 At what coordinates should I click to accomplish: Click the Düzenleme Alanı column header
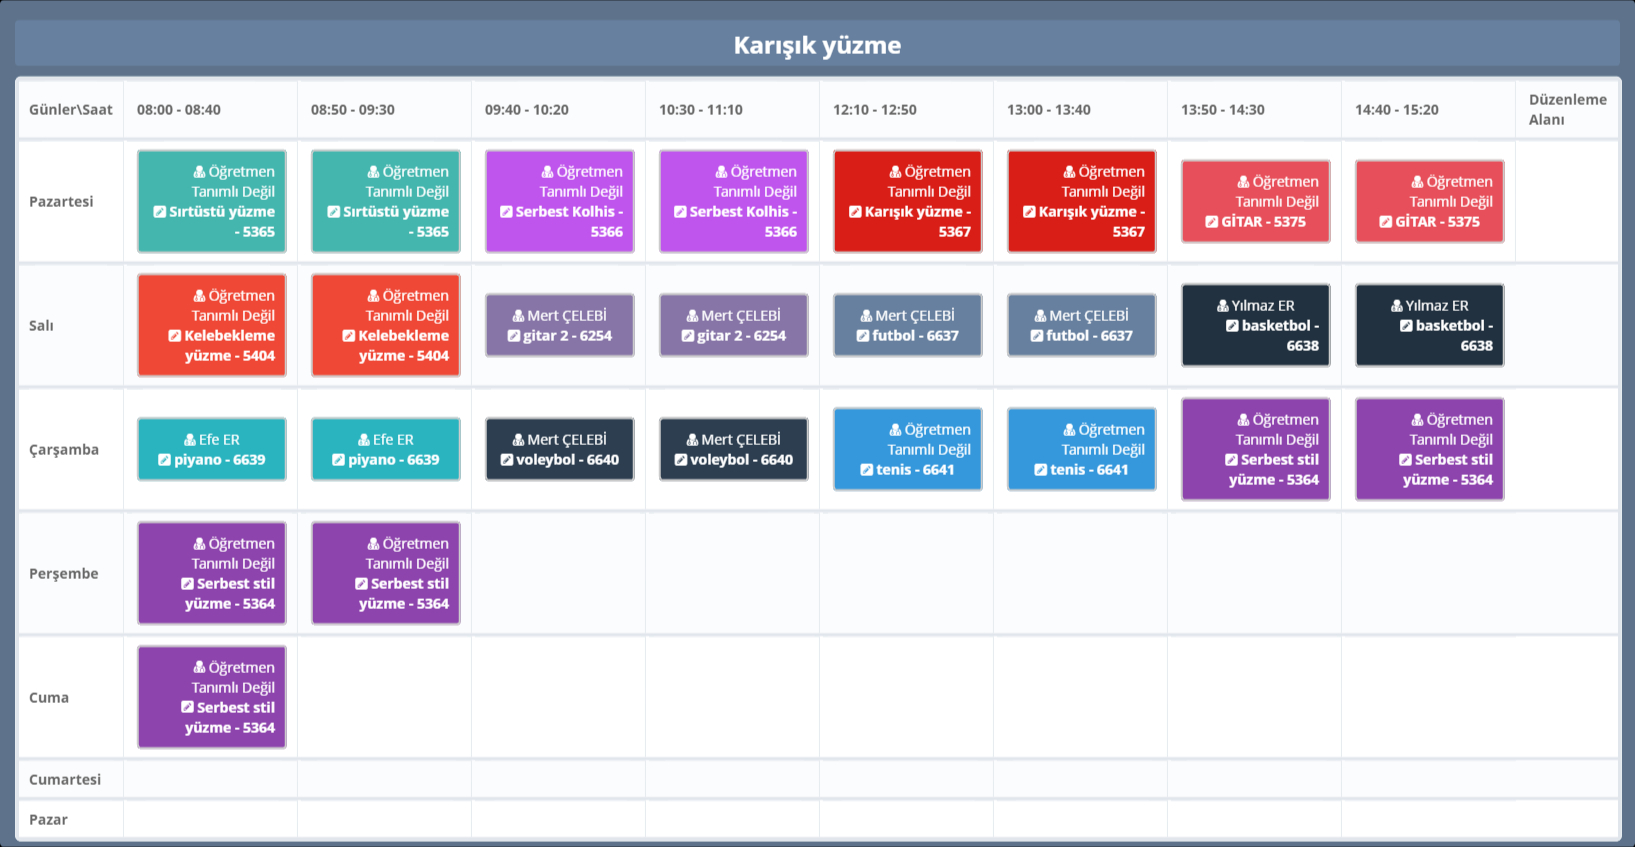click(1566, 109)
